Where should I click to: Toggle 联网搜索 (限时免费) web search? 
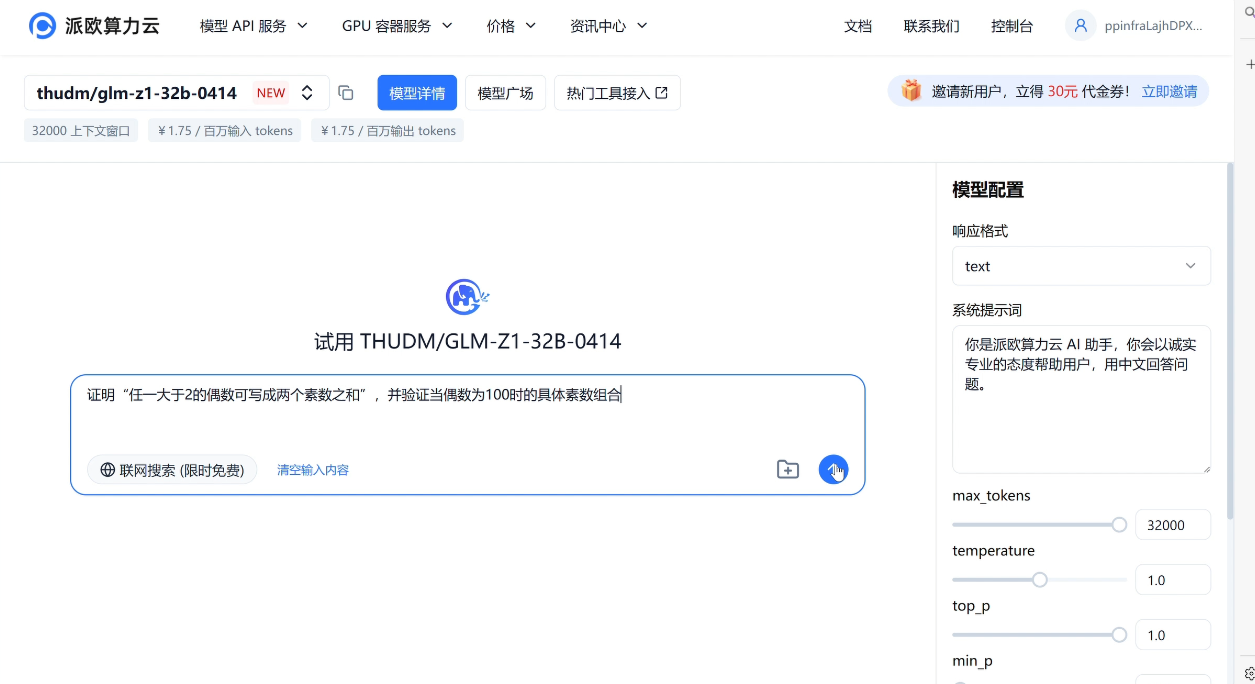click(172, 470)
